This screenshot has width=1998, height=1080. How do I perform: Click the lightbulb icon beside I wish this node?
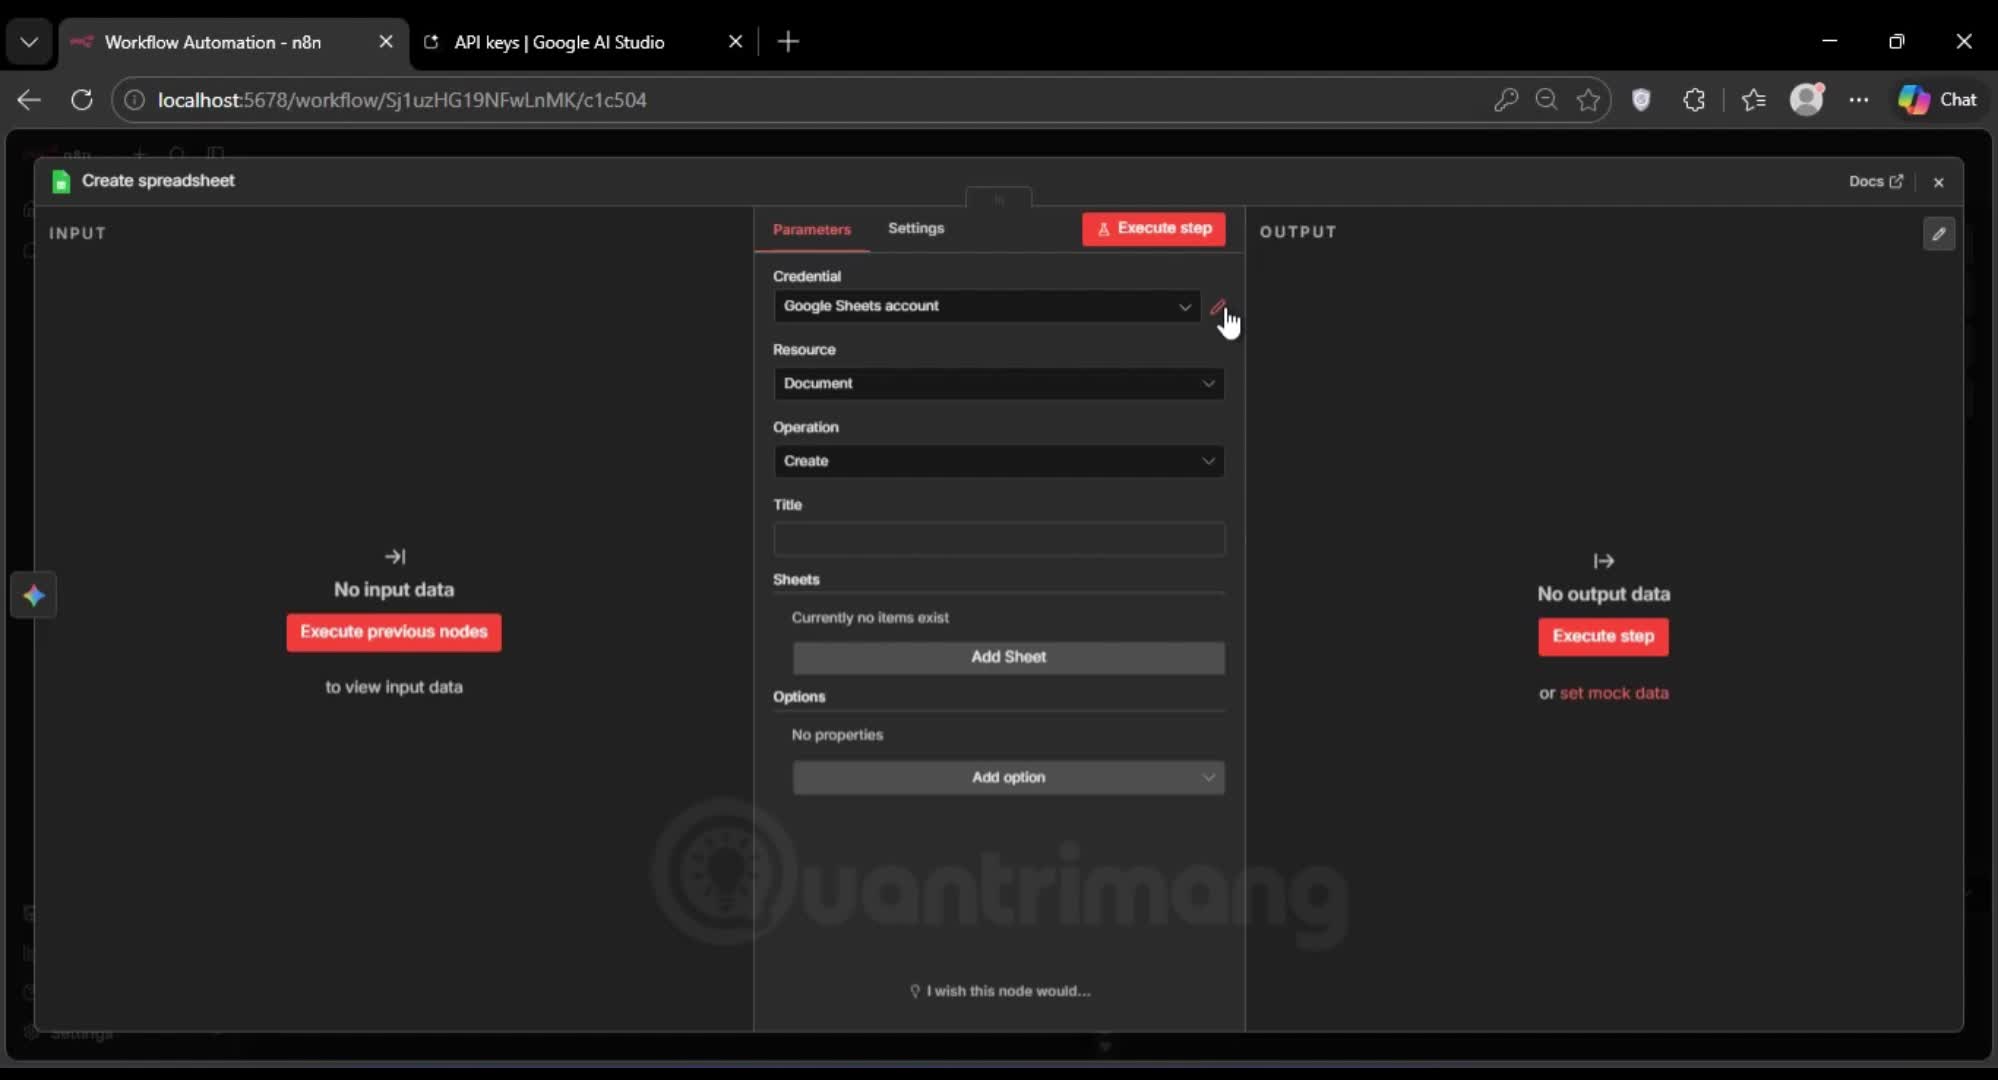click(x=914, y=991)
